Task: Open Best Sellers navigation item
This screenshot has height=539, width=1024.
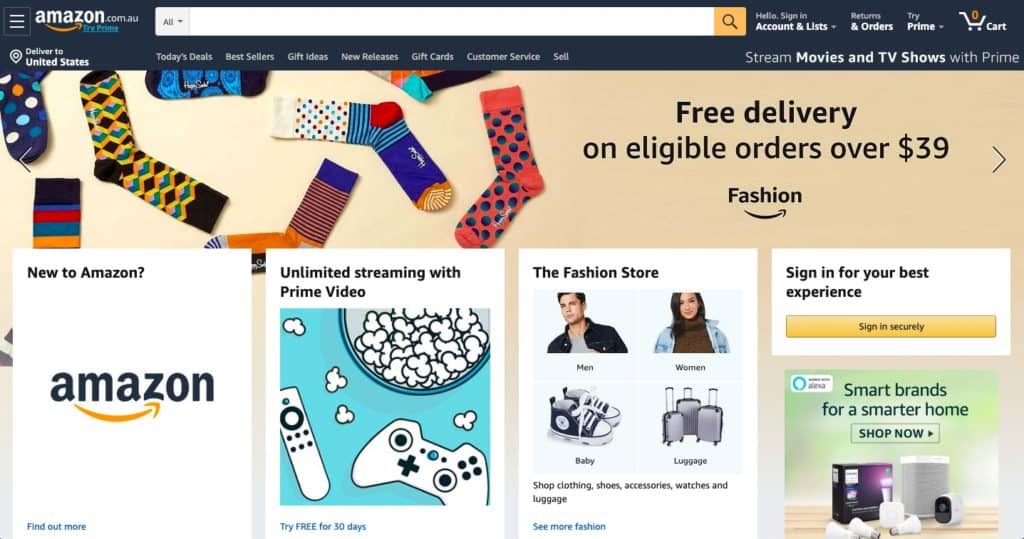Action: (249, 57)
